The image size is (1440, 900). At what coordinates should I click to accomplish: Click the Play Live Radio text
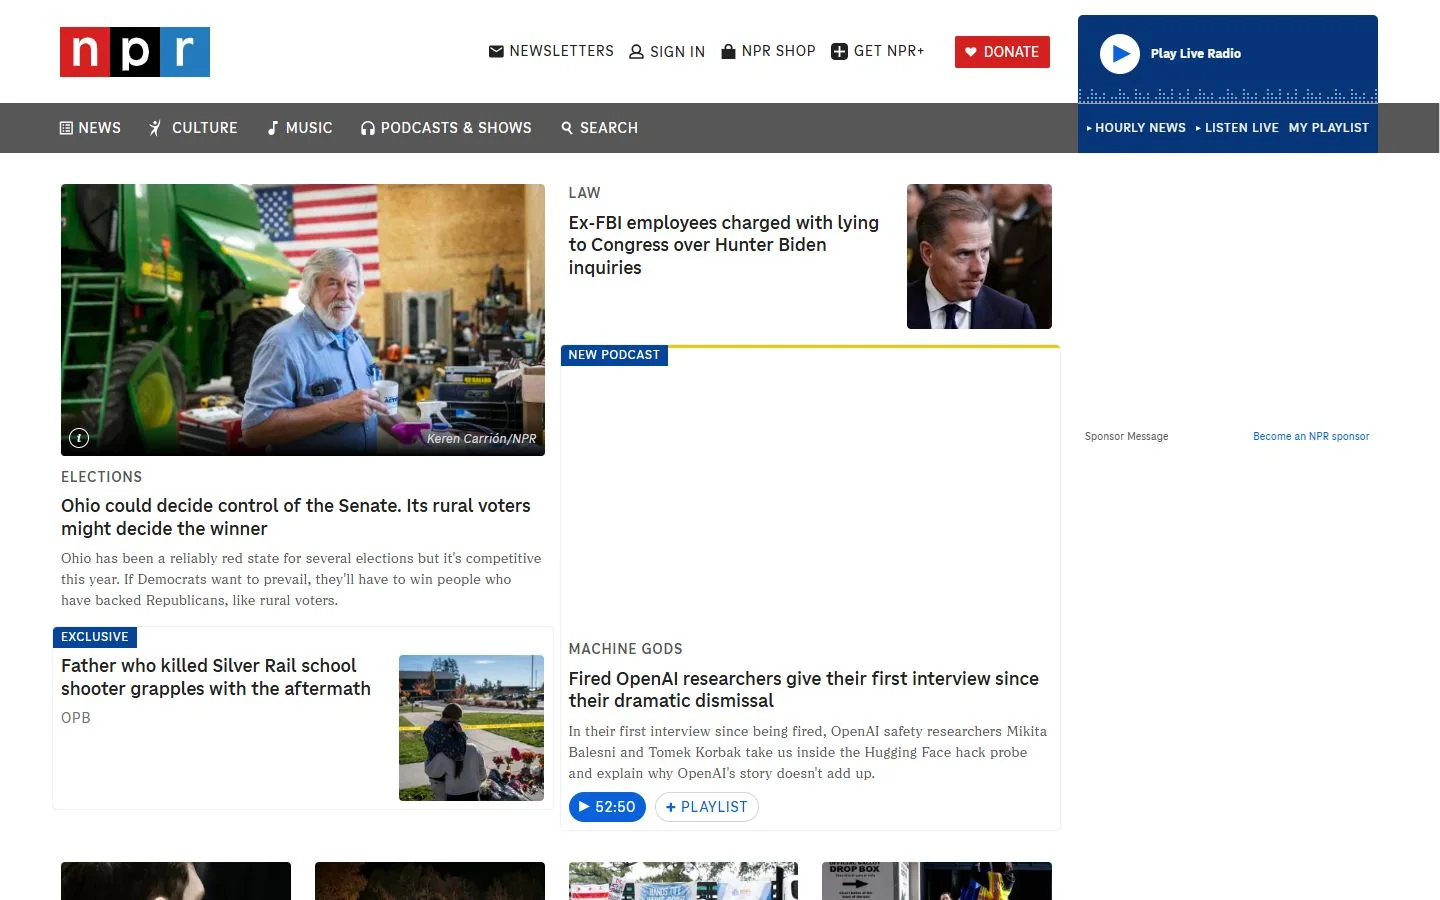tap(1196, 54)
